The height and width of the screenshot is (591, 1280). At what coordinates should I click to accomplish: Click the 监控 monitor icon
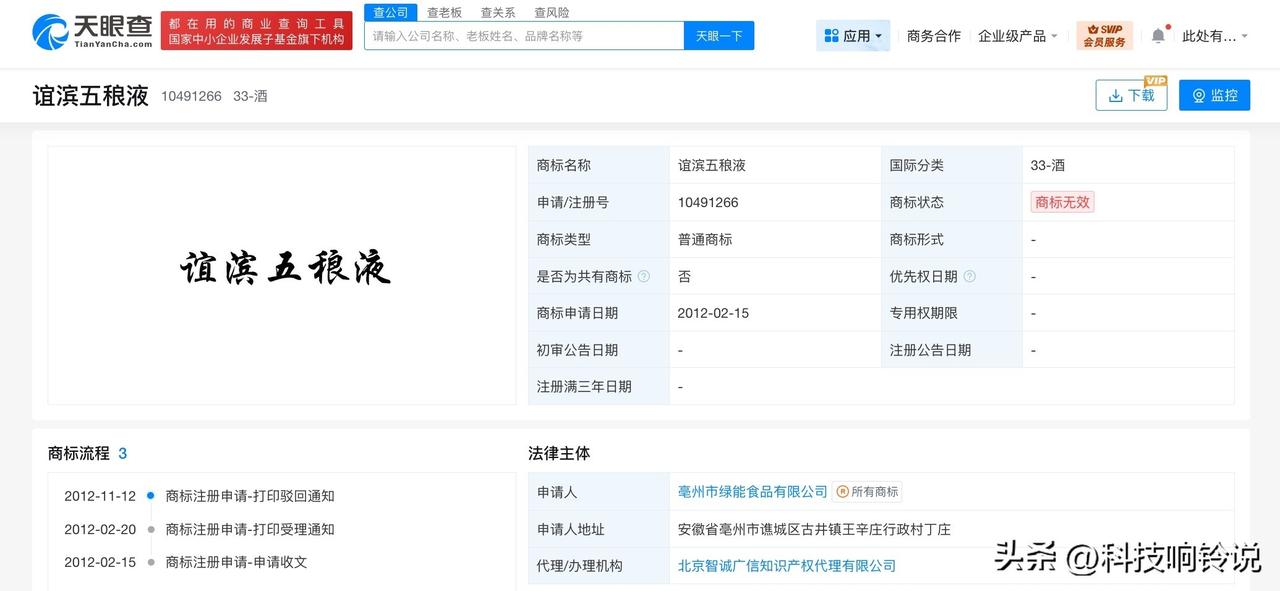1198,95
